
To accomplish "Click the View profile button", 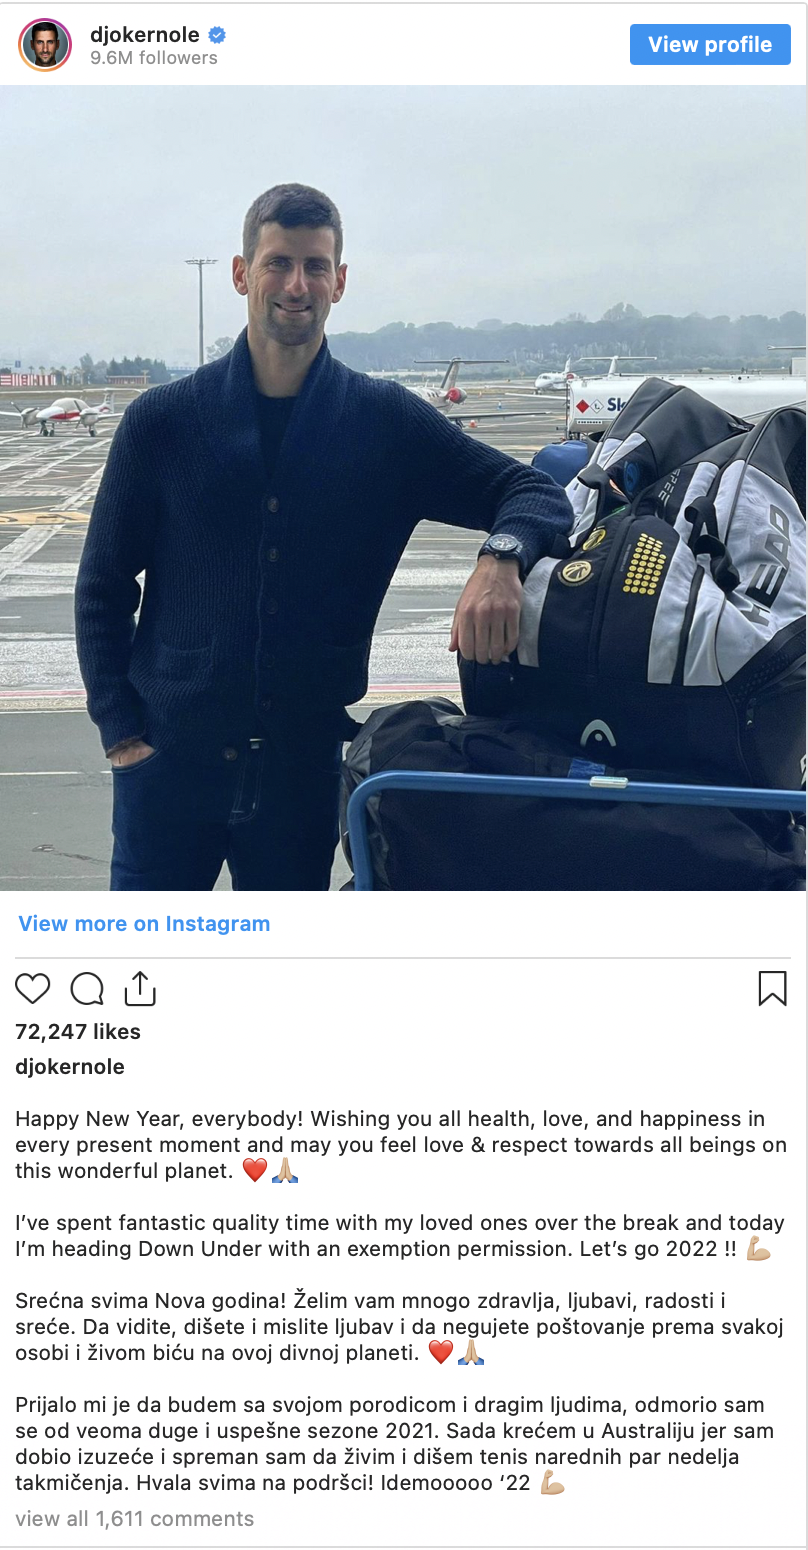I will (710, 44).
